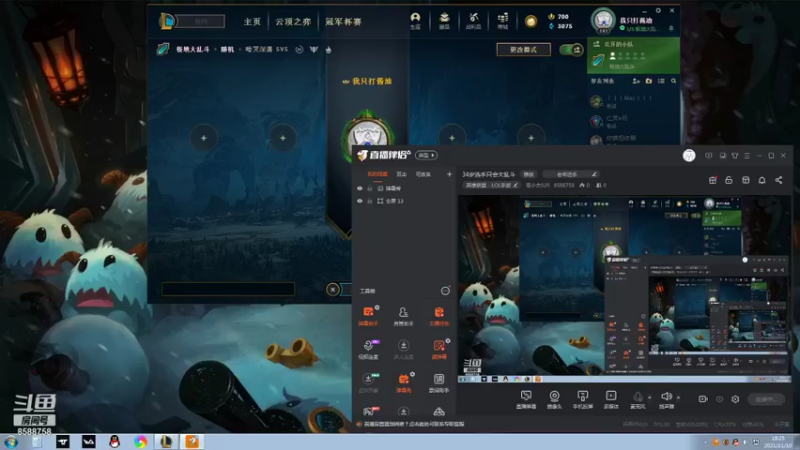Image resolution: width=800 pixels, height=450 pixels.
Task: Click the chat input field in League lobby
Action: (x=228, y=289)
